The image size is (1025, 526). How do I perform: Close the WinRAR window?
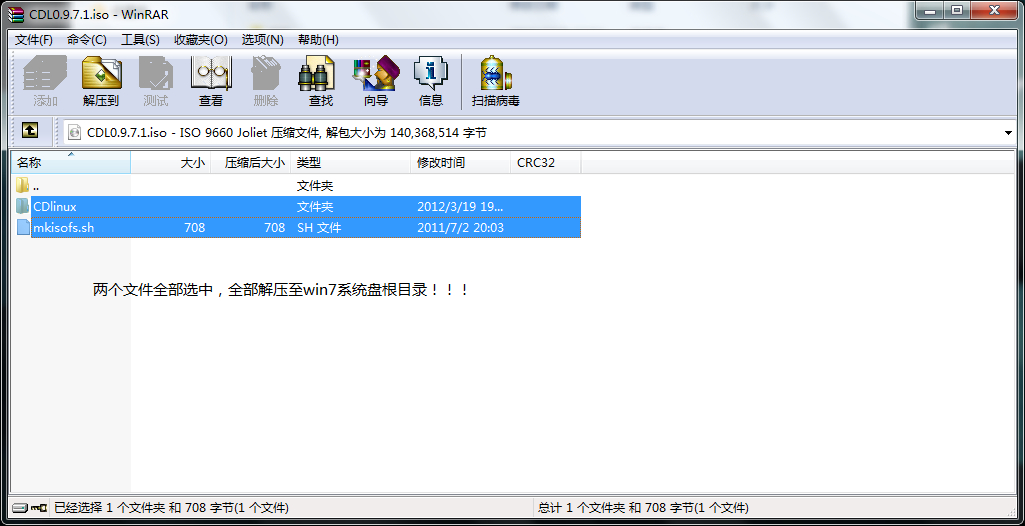[x=994, y=10]
